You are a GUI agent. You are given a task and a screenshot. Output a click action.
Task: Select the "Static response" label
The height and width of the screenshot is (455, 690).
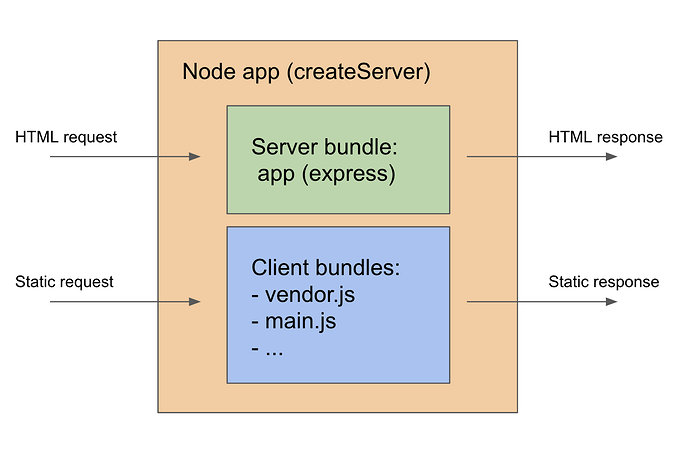(603, 282)
